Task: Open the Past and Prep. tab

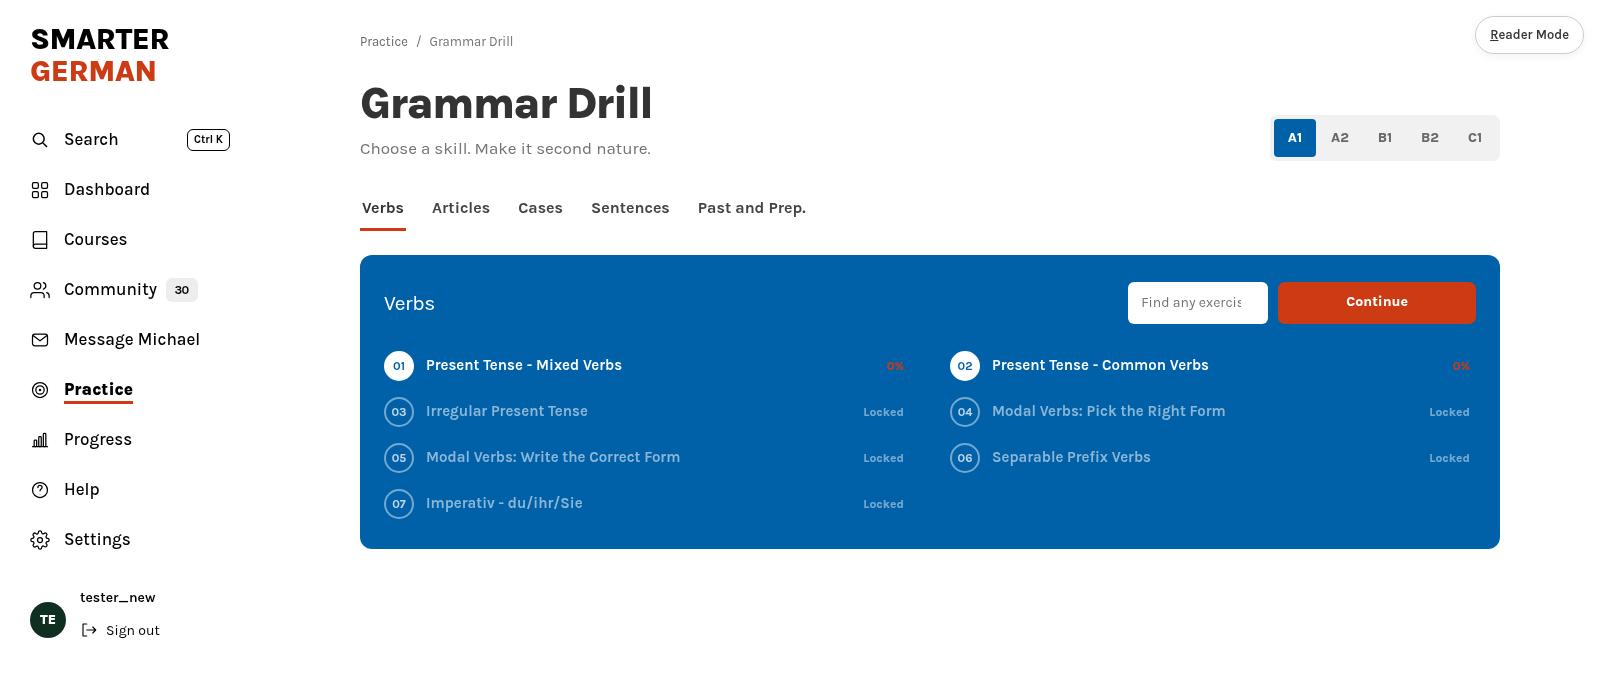Action: click(x=752, y=208)
